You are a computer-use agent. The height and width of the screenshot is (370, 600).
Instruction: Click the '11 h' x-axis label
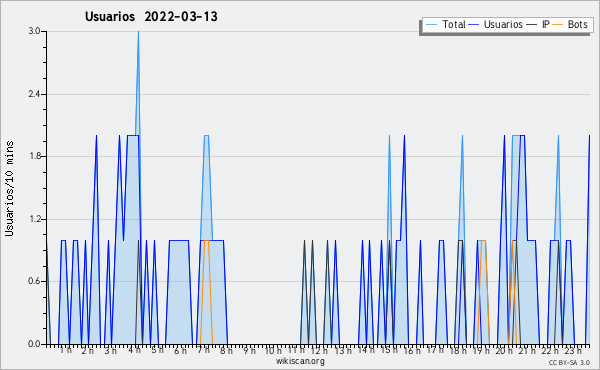pyautogui.click(x=297, y=350)
